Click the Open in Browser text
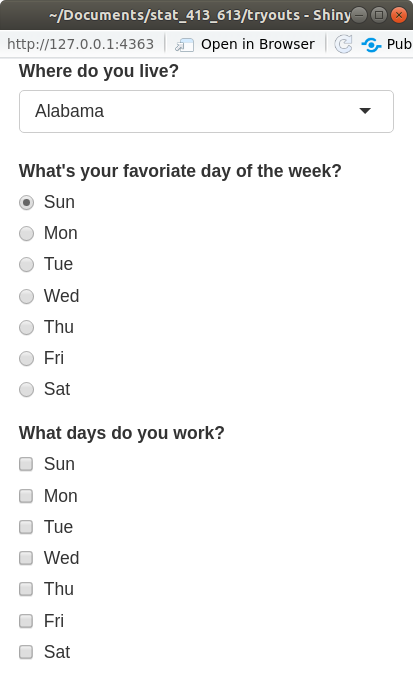Image resolution: width=413 pixels, height=686 pixels. tap(258, 44)
